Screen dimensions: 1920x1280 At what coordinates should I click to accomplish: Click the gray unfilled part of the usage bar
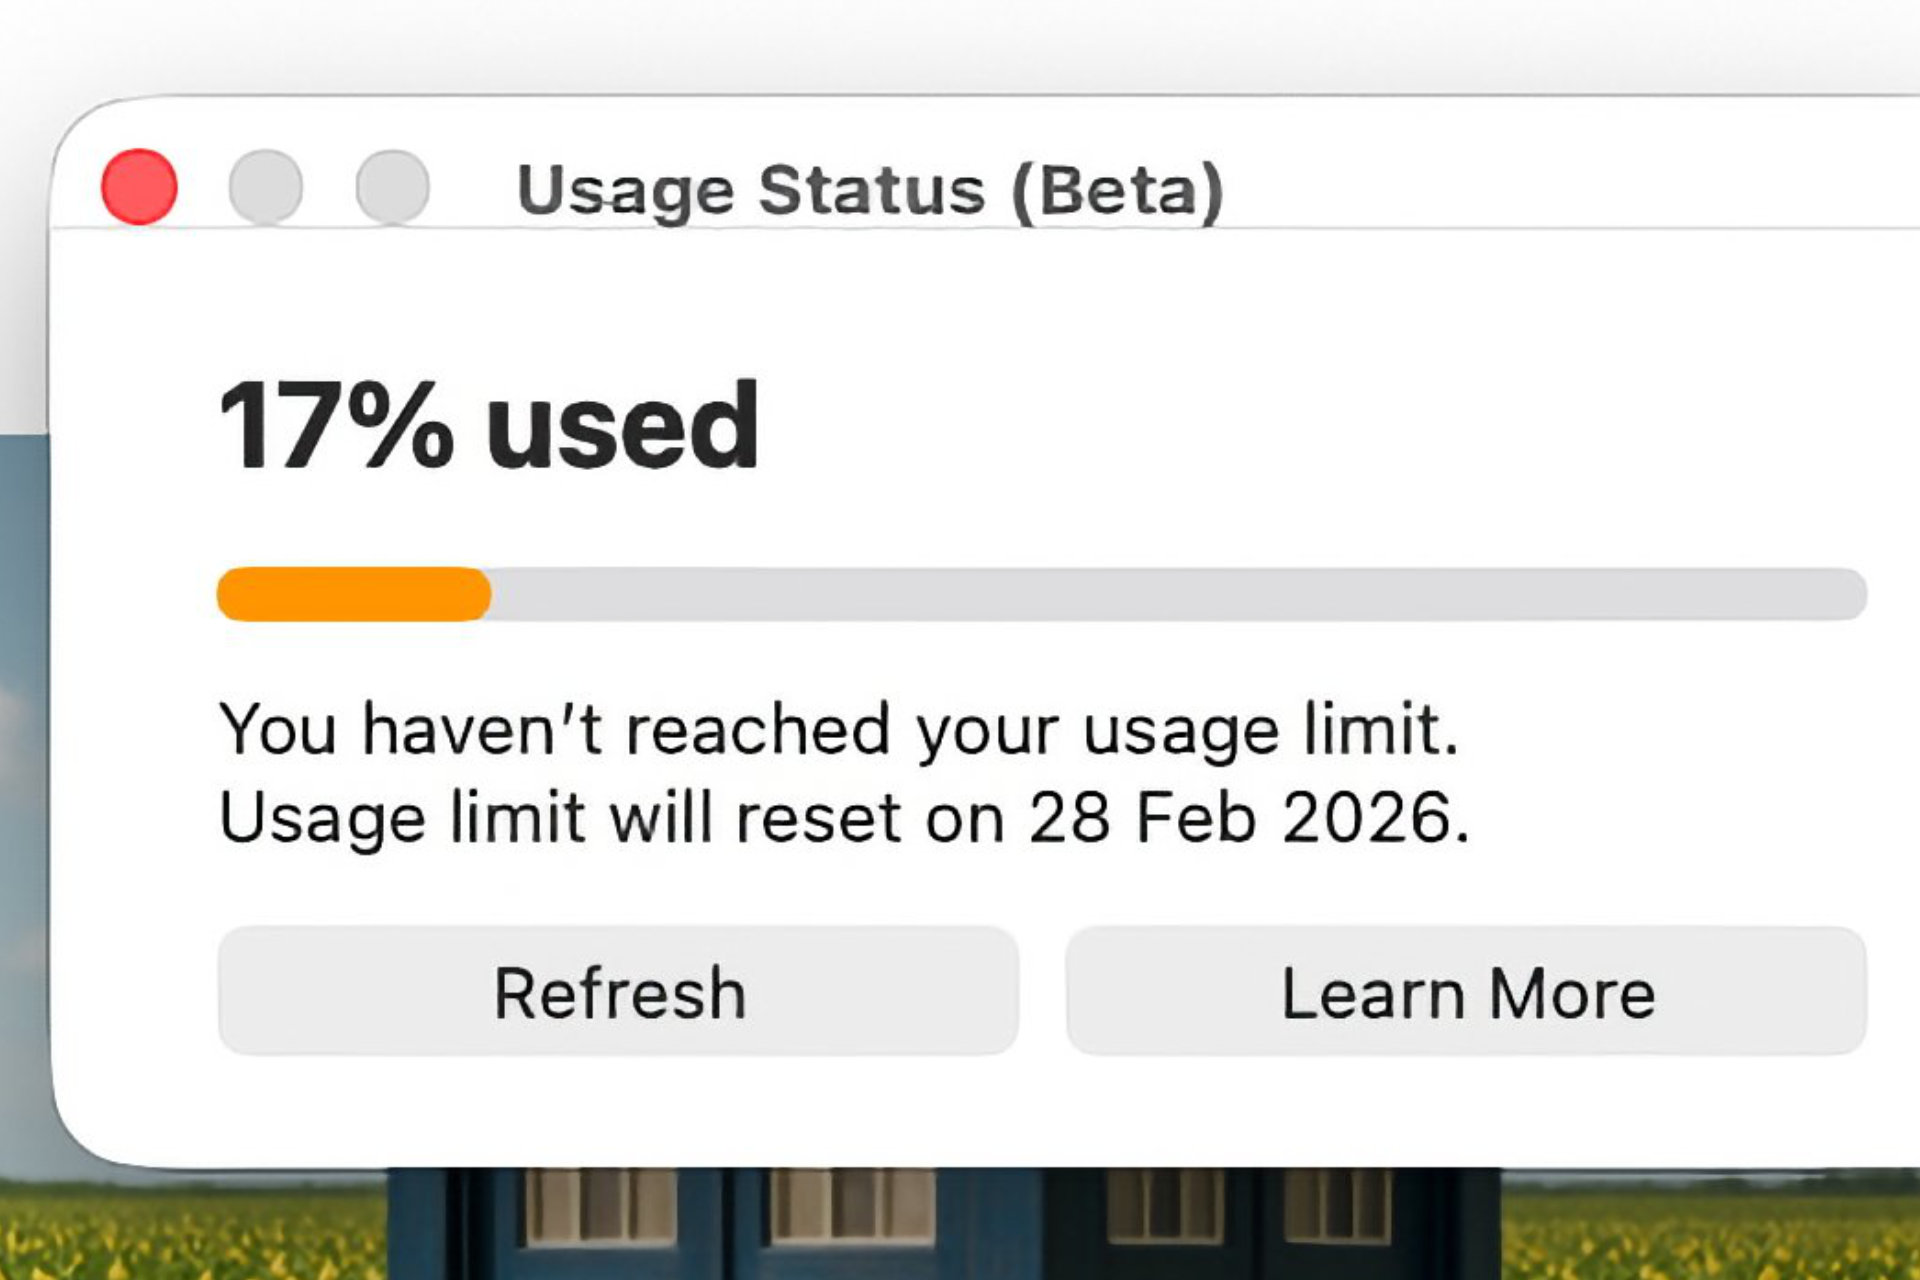[1170, 594]
